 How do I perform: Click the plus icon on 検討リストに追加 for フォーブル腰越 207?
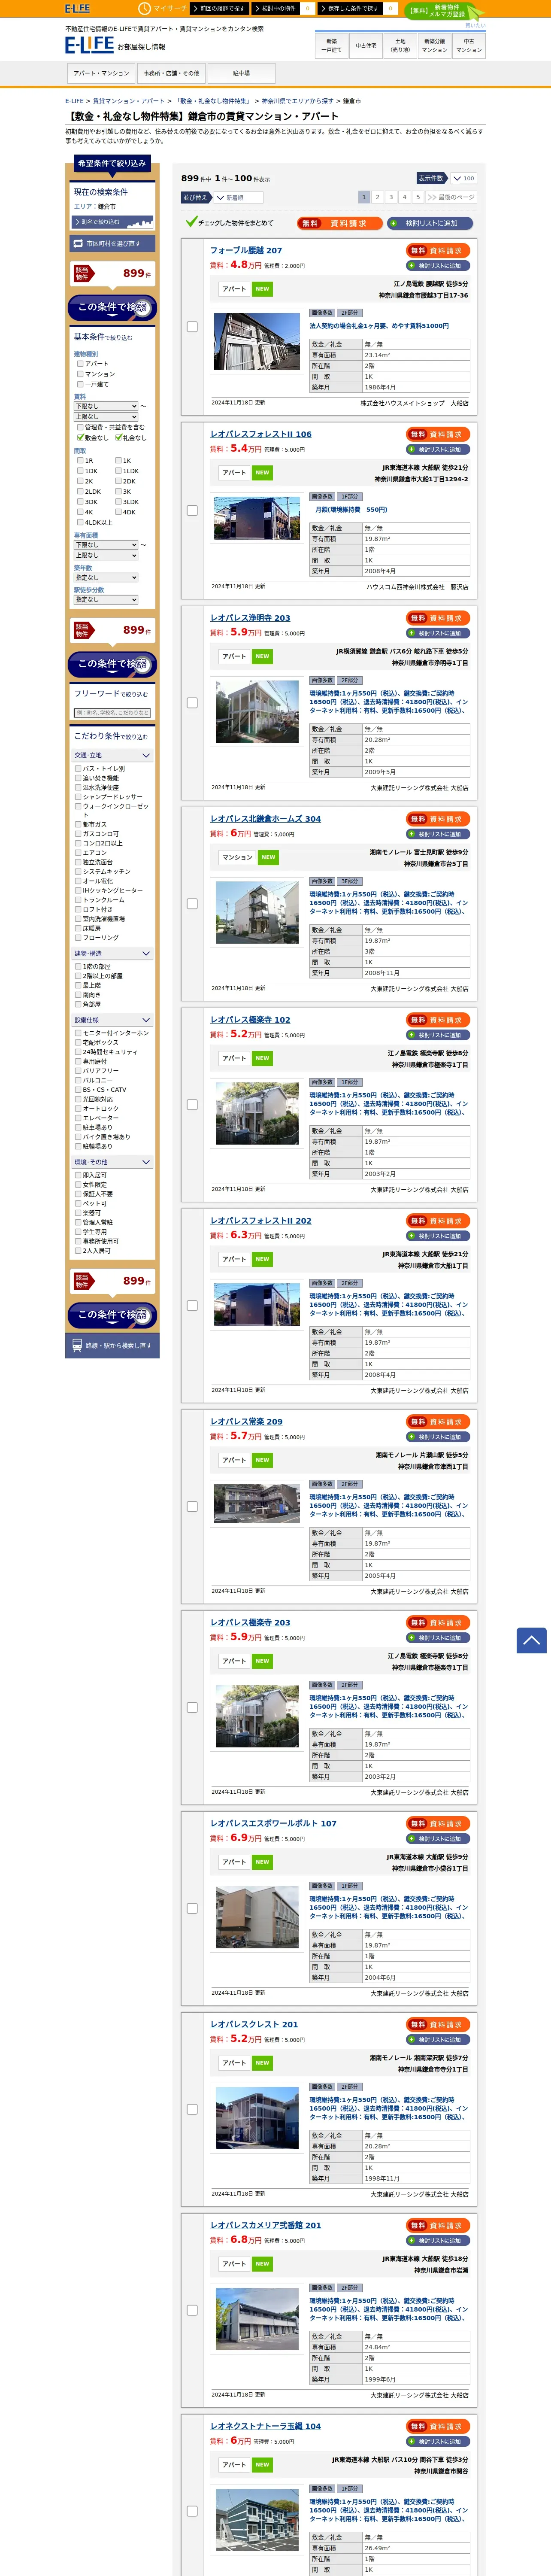412,266
